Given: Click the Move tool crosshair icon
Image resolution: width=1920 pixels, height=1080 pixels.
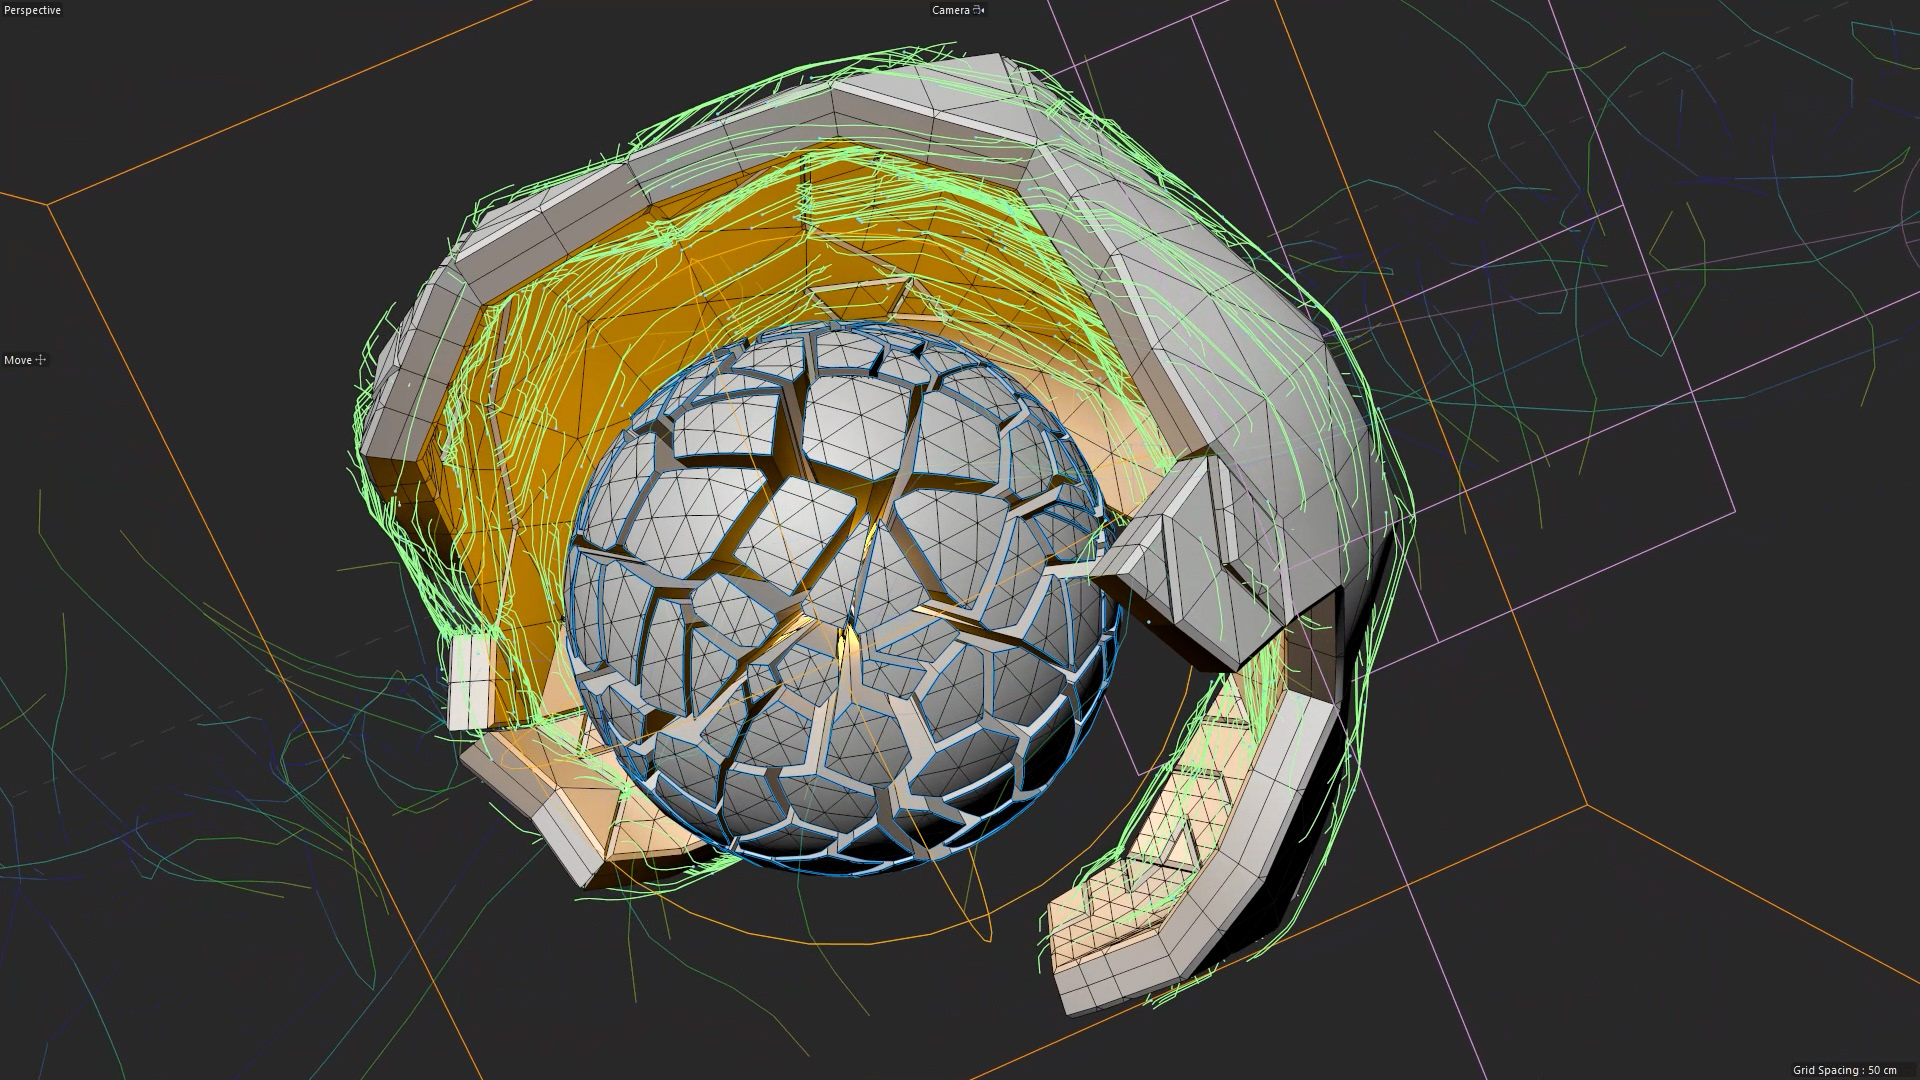Looking at the screenshot, I should coord(41,360).
